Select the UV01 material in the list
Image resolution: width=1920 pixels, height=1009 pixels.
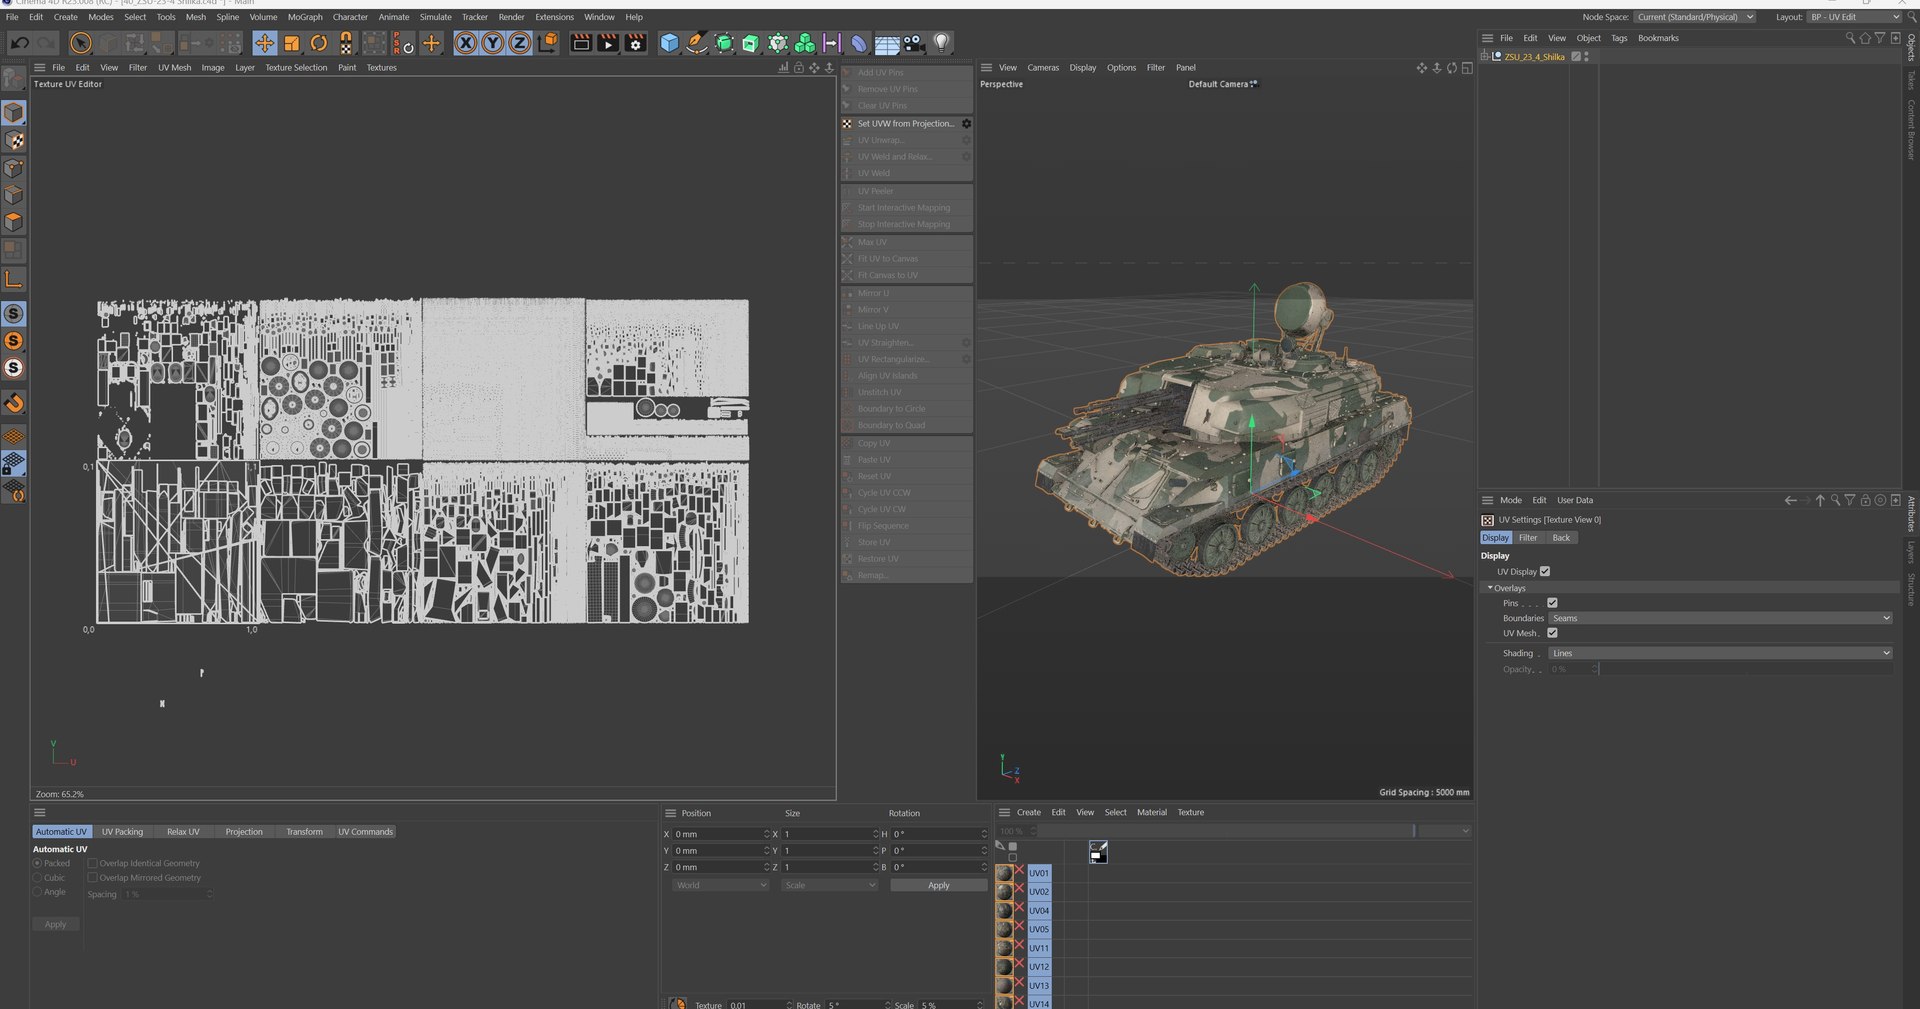click(x=1039, y=873)
